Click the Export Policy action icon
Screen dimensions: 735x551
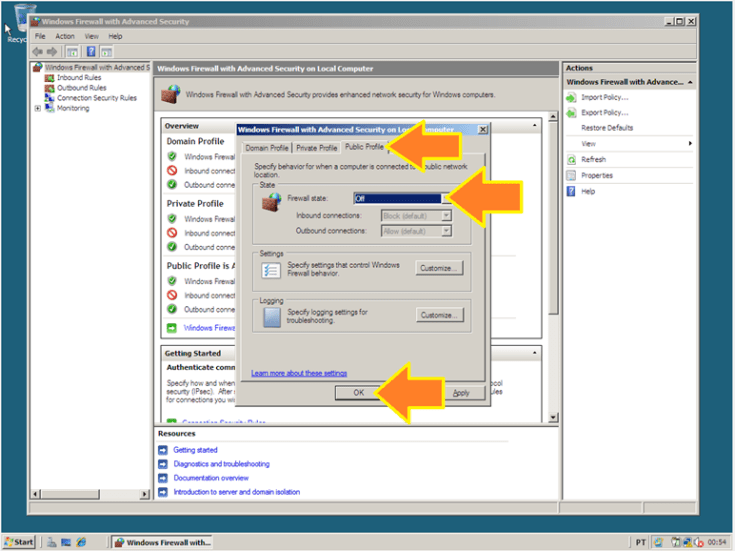[571, 112]
